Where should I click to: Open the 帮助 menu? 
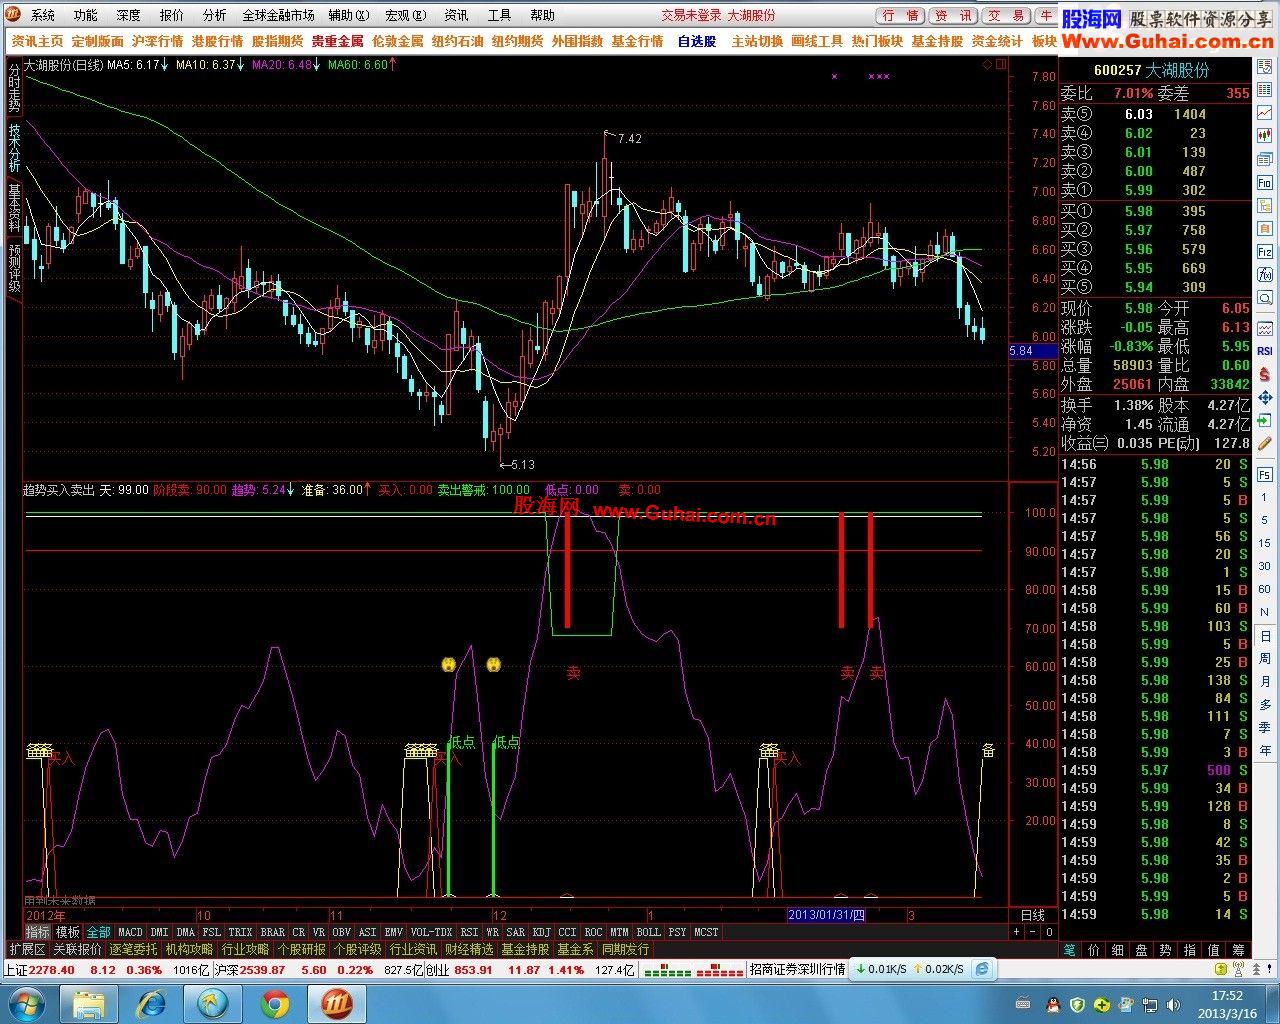(542, 15)
